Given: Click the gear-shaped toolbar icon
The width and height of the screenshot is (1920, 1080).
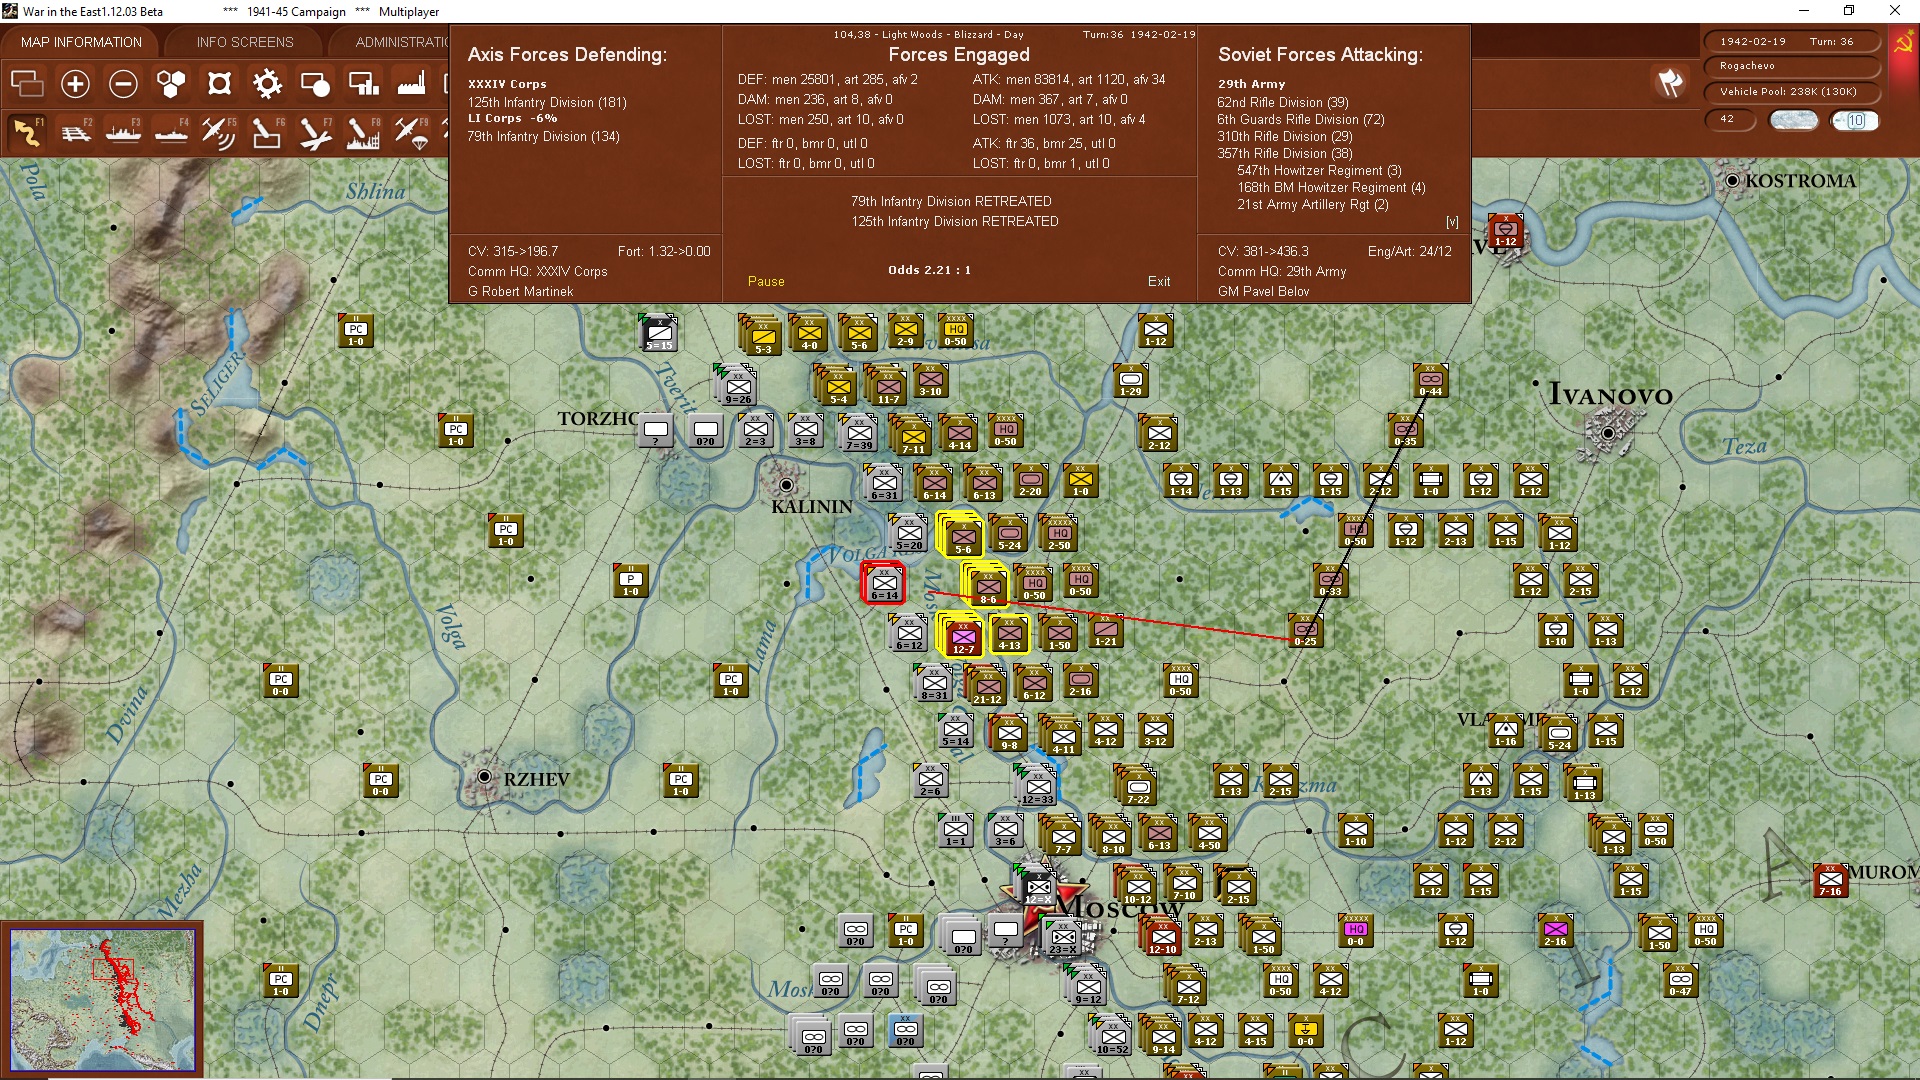Looking at the screenshot, I should 267,84.
